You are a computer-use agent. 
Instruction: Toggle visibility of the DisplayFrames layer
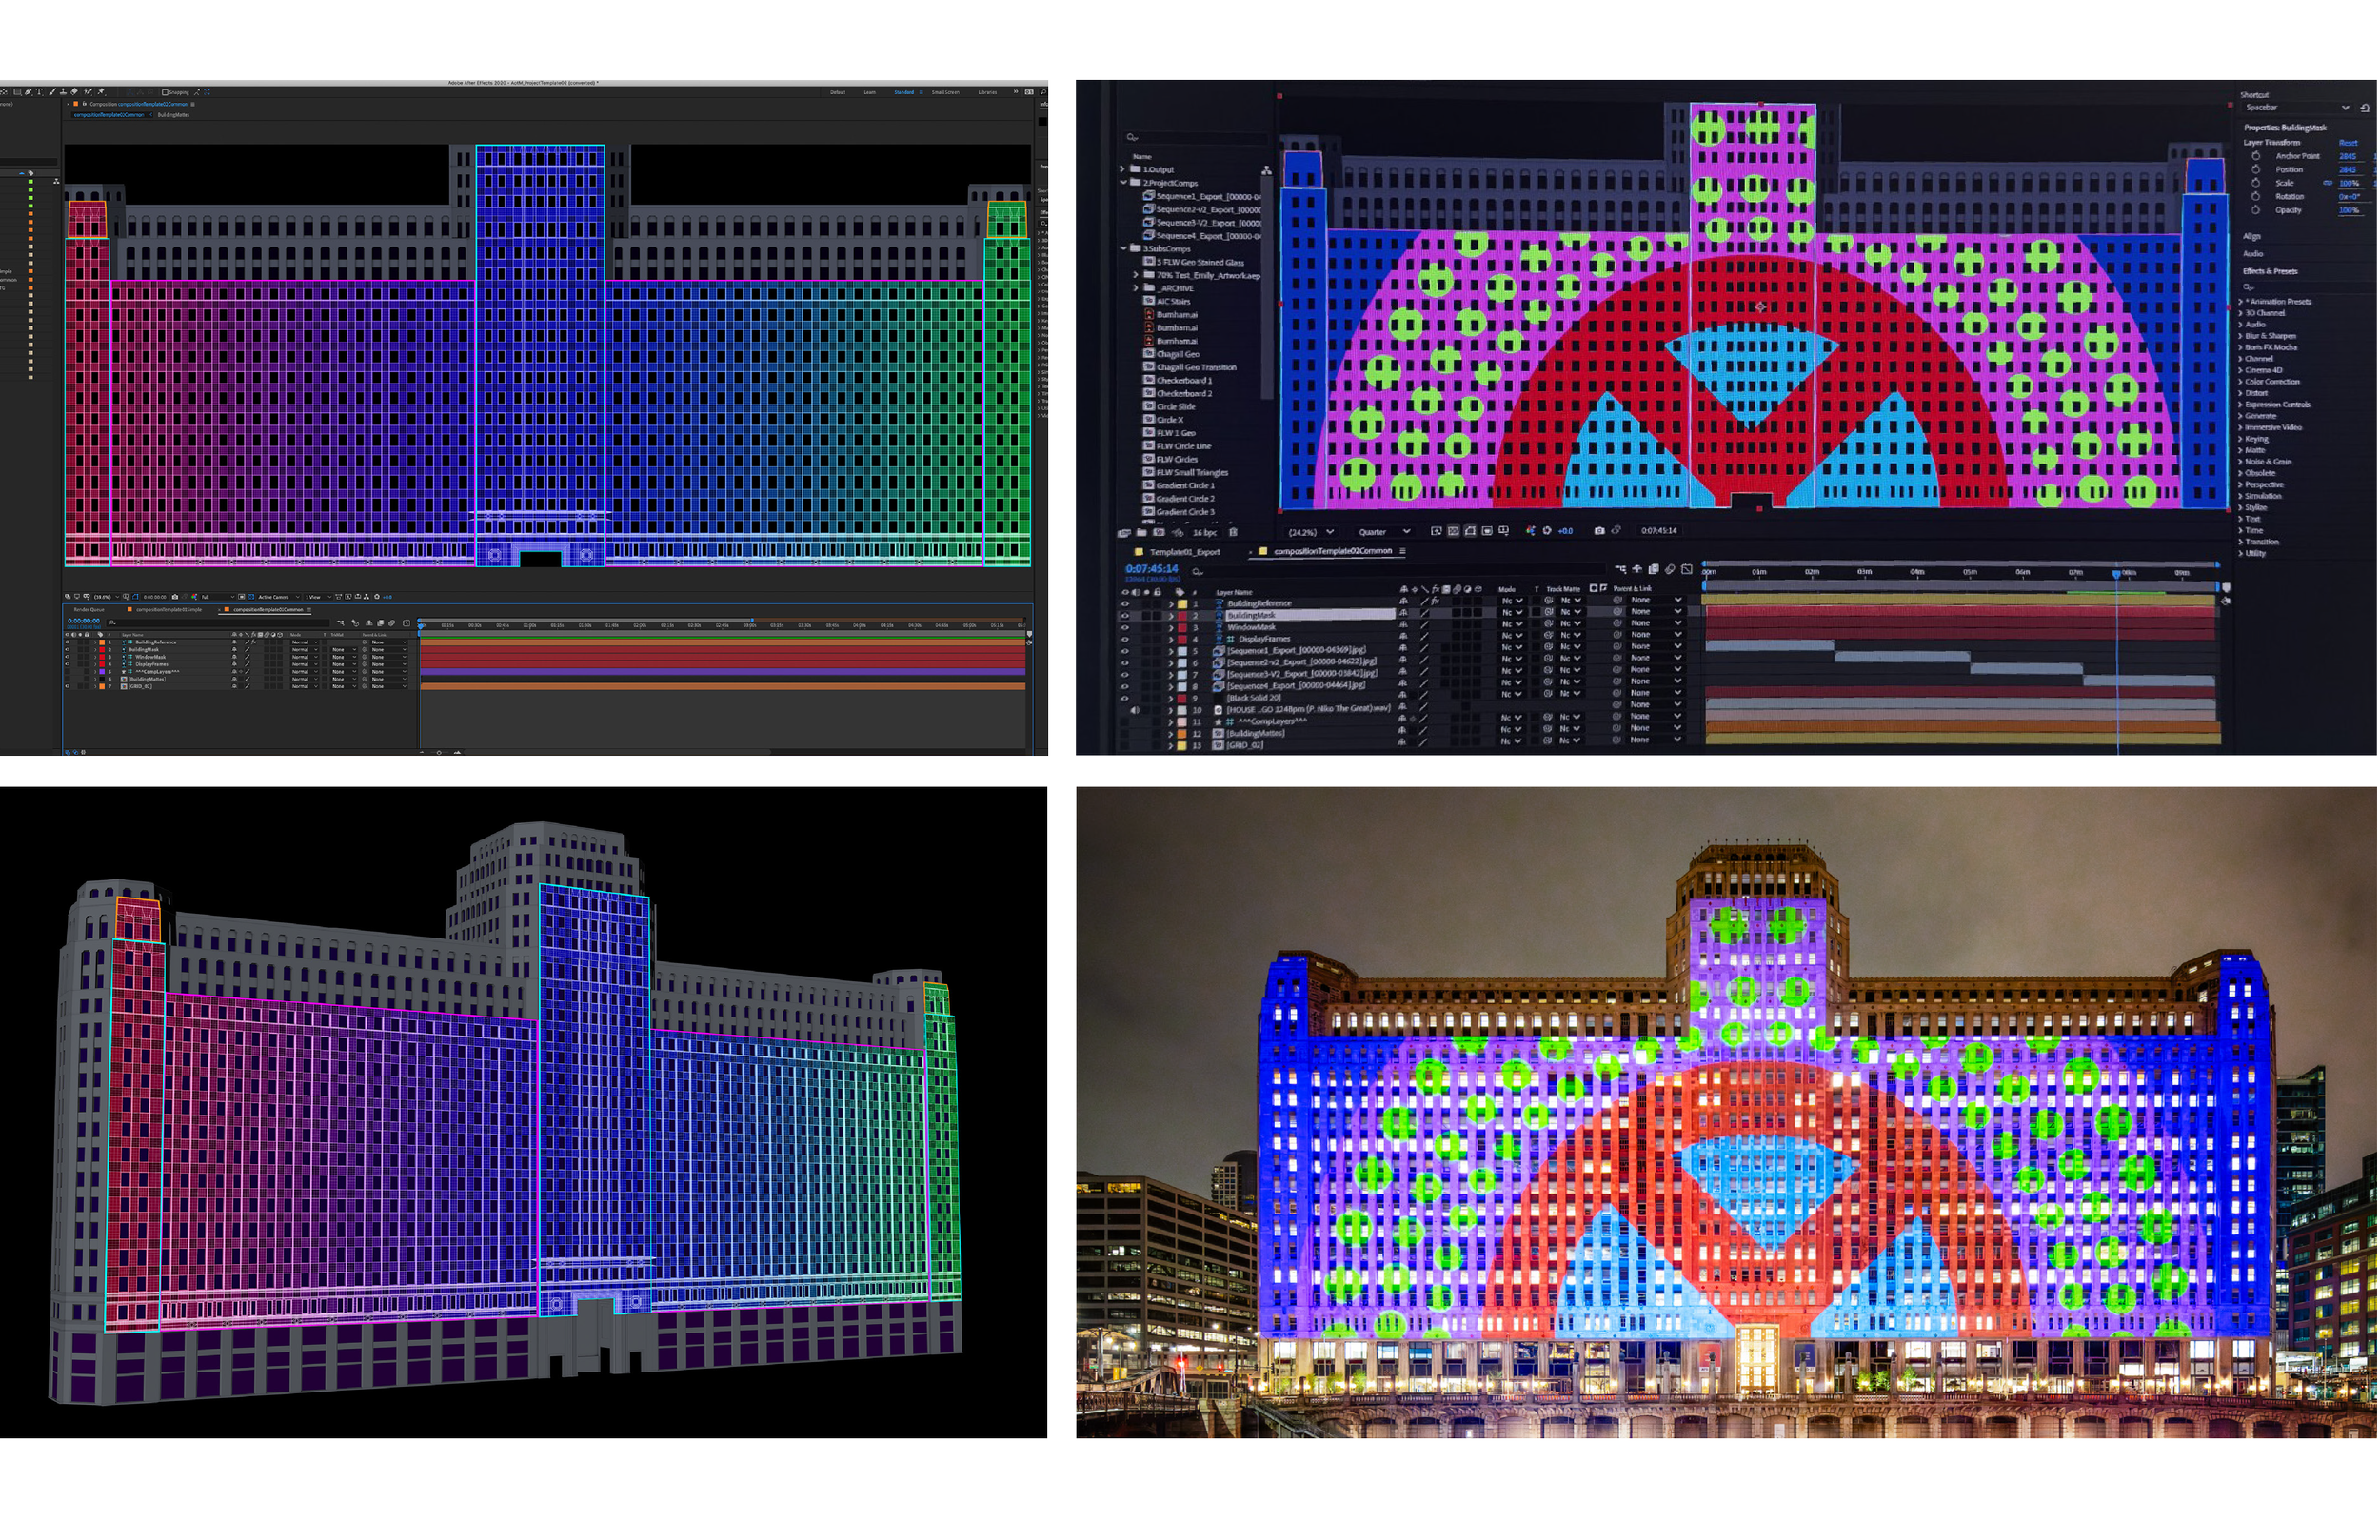coord(1124,639)
